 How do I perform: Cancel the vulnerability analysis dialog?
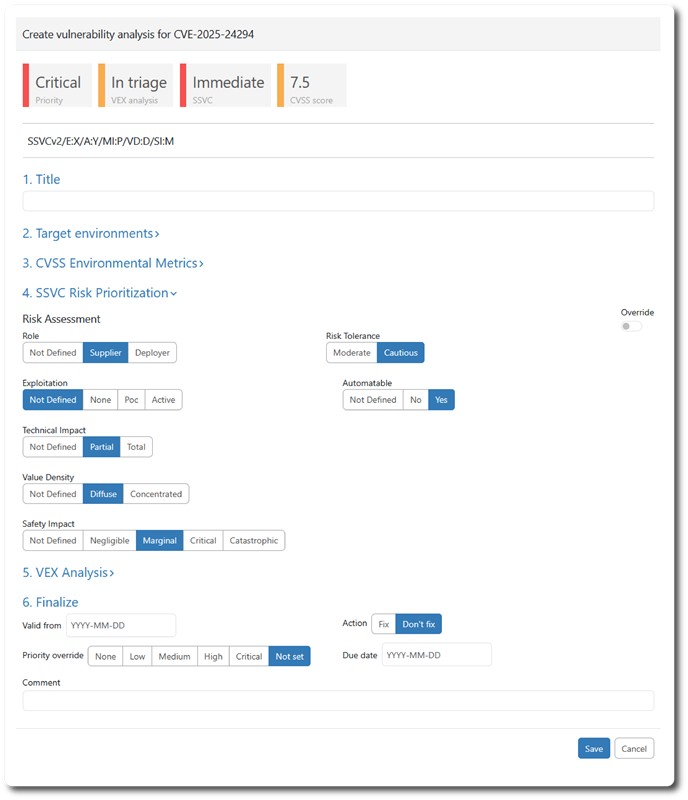(x=634, y=748)
